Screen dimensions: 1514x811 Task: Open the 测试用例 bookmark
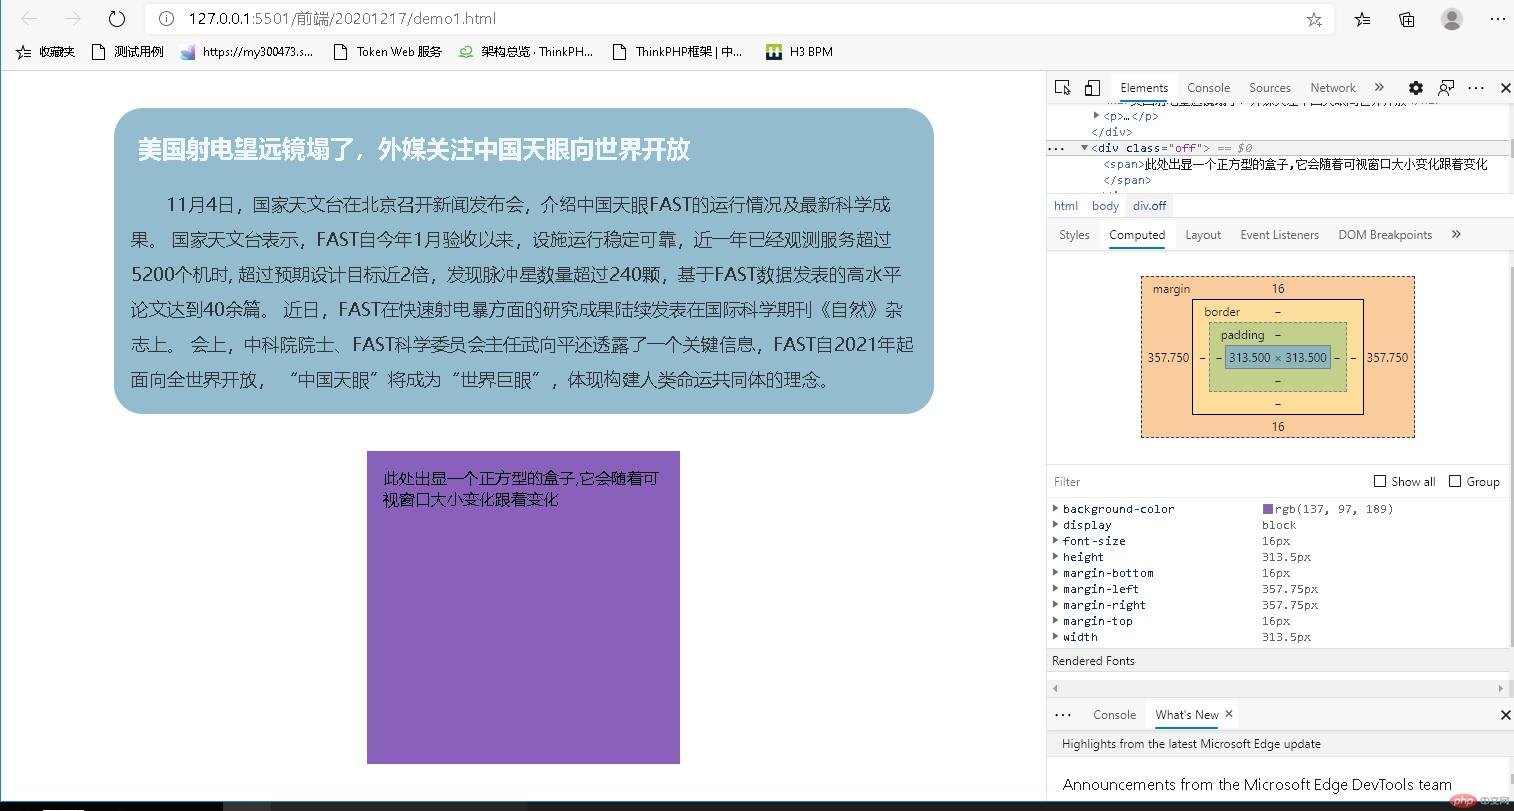point(127,52)
